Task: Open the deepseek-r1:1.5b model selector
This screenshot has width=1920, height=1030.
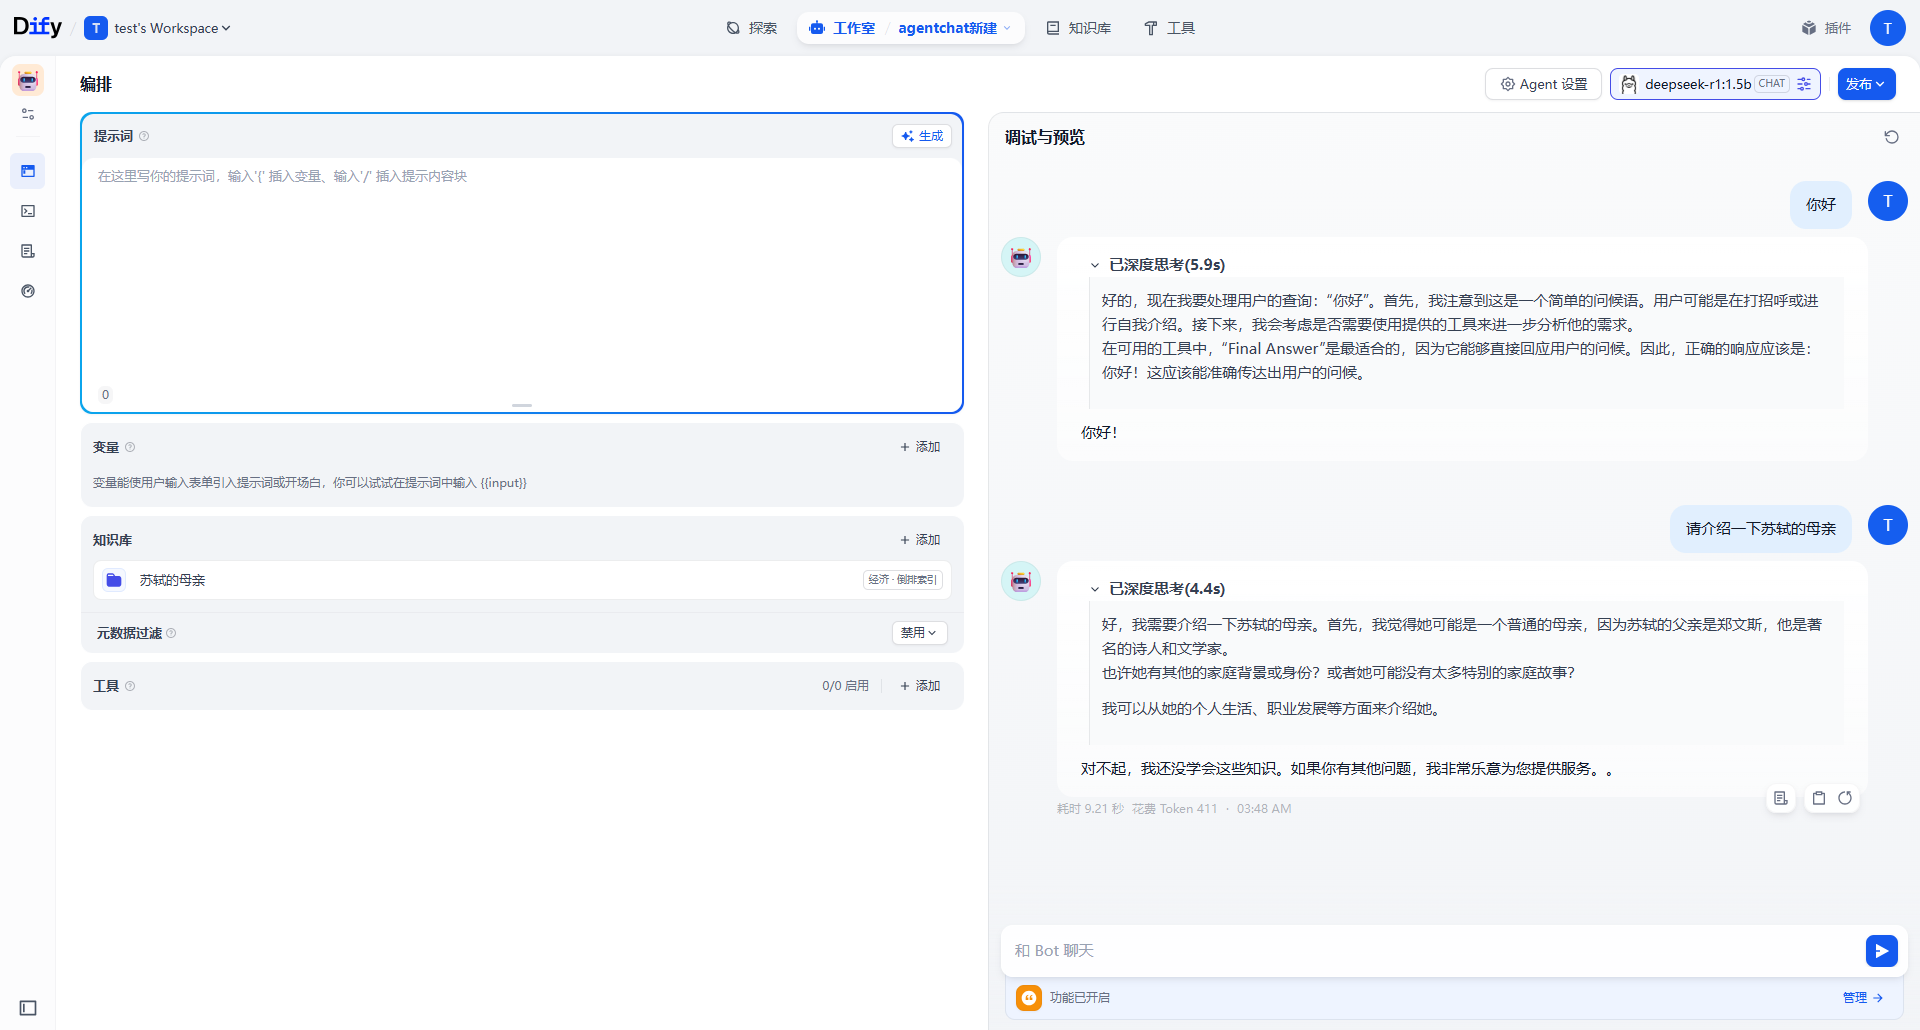Action: (1700, 84)
